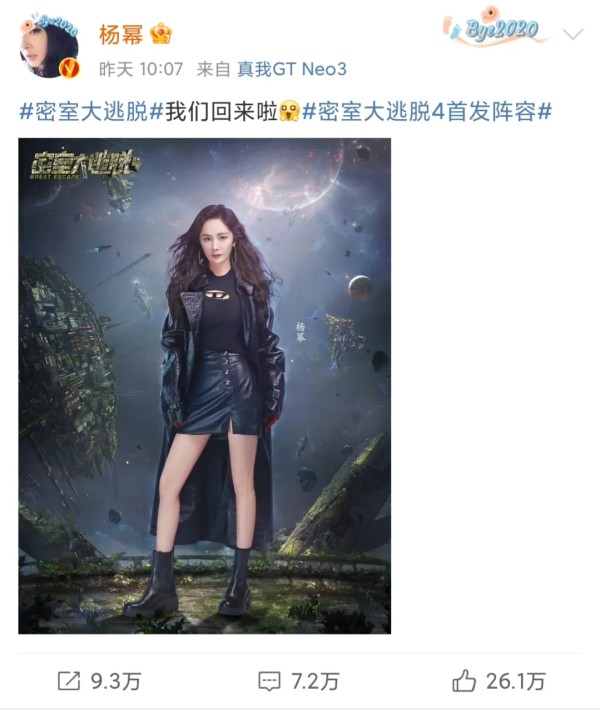Tap the gold crown membership badge

click(161, 34)
